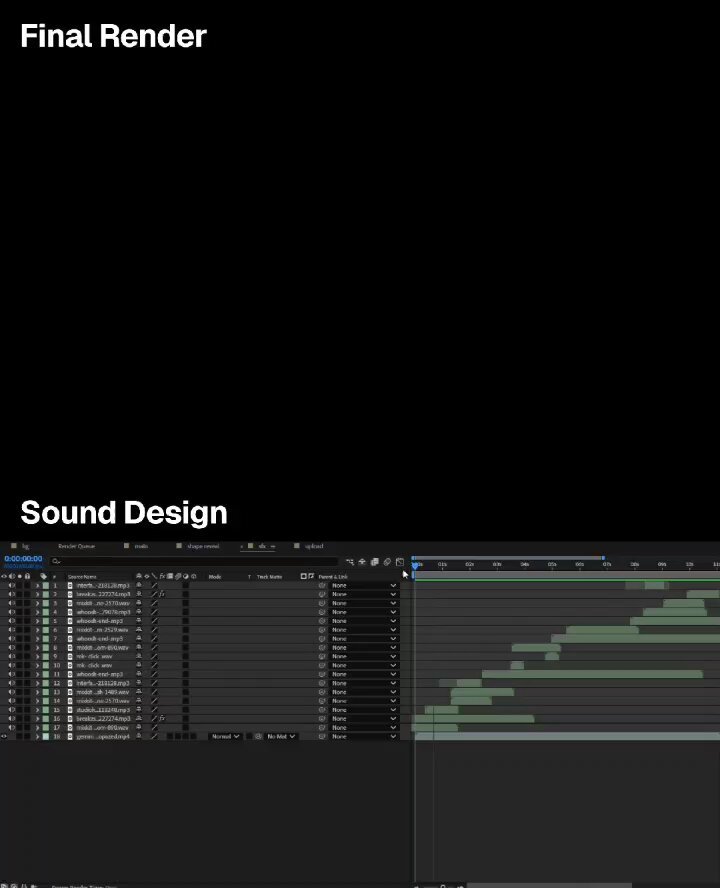Open the Normal blending mode dropdown on layer 18
This screenshot has width=720, height=888.
[225, 736]
